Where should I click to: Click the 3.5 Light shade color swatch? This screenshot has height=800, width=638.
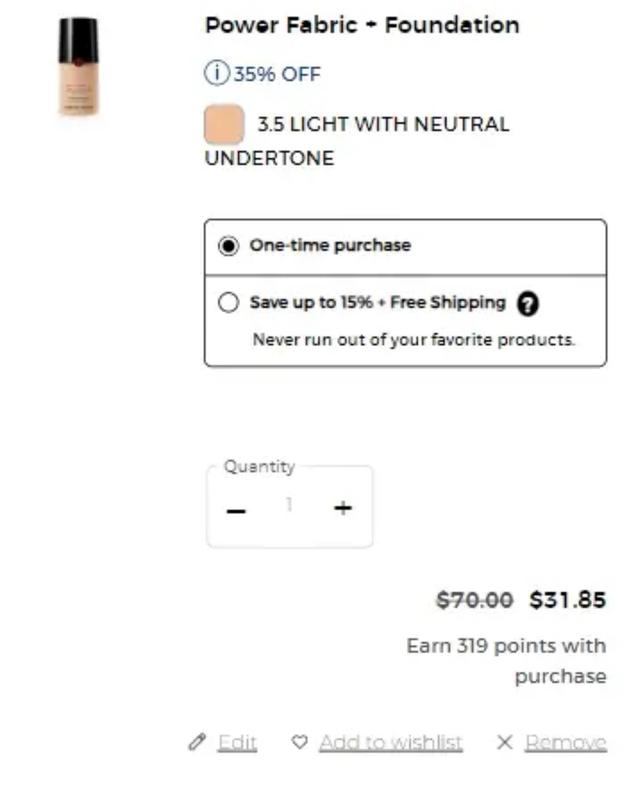(x=224, y=125)
